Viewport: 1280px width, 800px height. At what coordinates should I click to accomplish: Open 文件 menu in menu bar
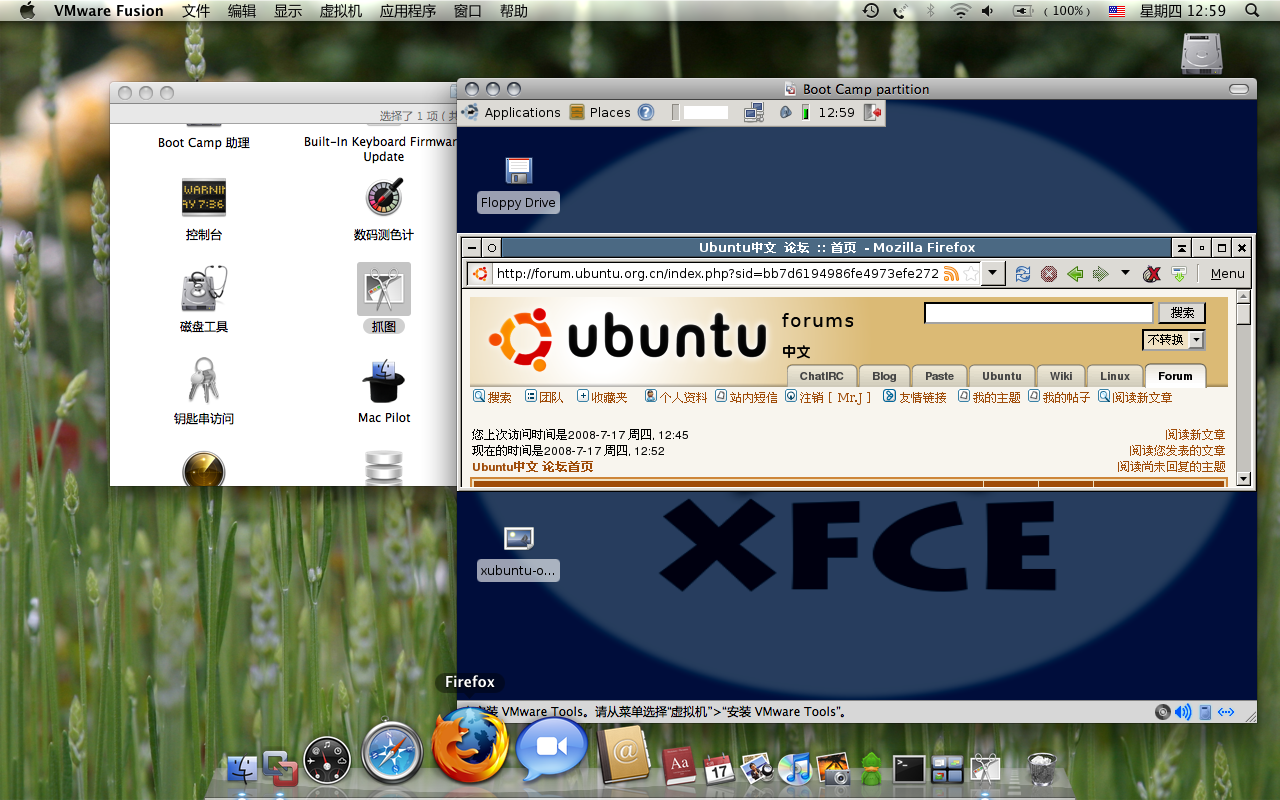[x=196, y=11]
